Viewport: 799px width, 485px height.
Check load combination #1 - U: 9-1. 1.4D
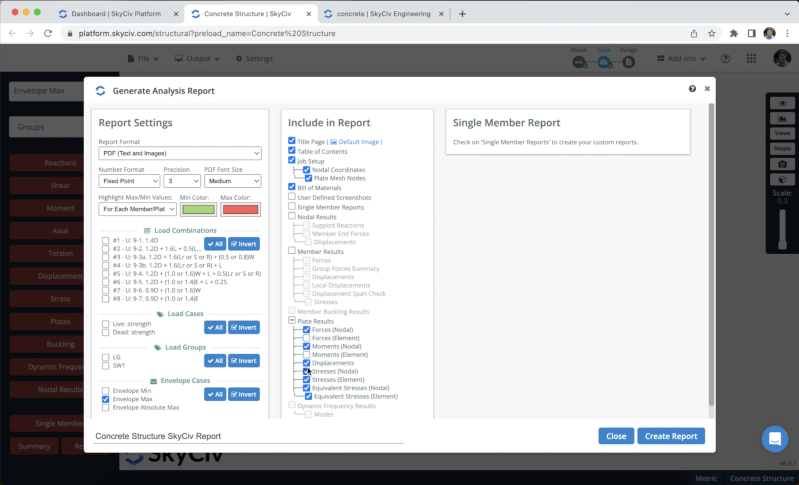coord(105,240)
